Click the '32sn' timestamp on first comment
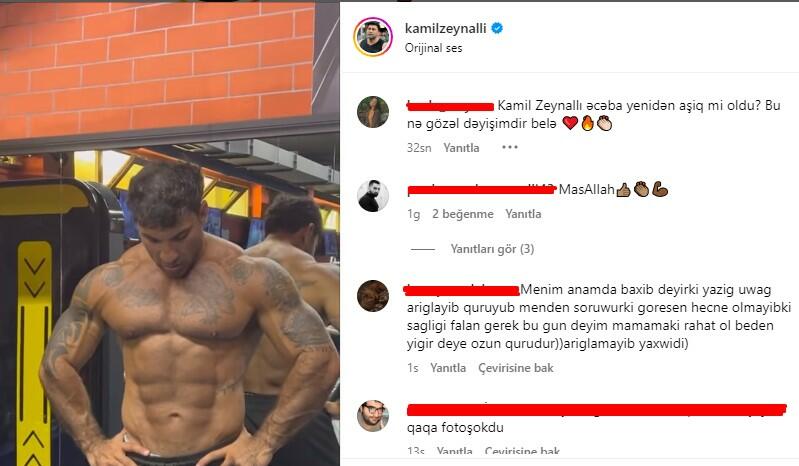Screen dimensions: 799x466 coord(419,148)
